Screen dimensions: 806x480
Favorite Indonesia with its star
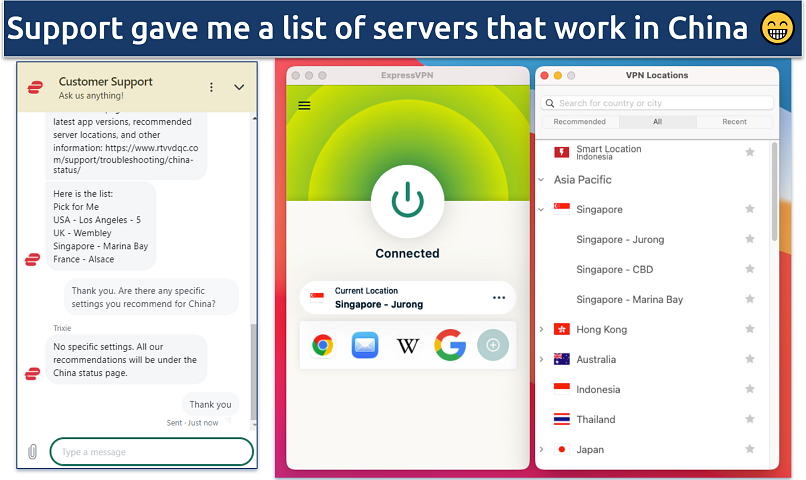tap(750, 389)
